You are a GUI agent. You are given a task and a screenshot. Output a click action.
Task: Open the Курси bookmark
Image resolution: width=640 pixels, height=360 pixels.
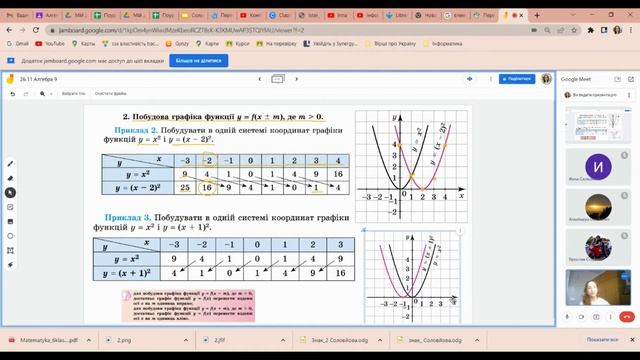(238, 43)
